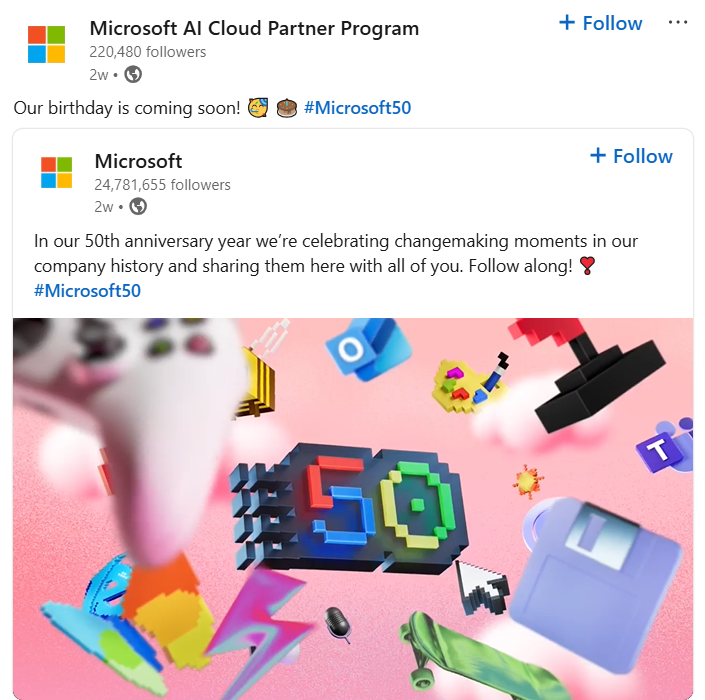Click the Outlook icon in the image
This screenshot has height=700, width=705.
(368, 348)
